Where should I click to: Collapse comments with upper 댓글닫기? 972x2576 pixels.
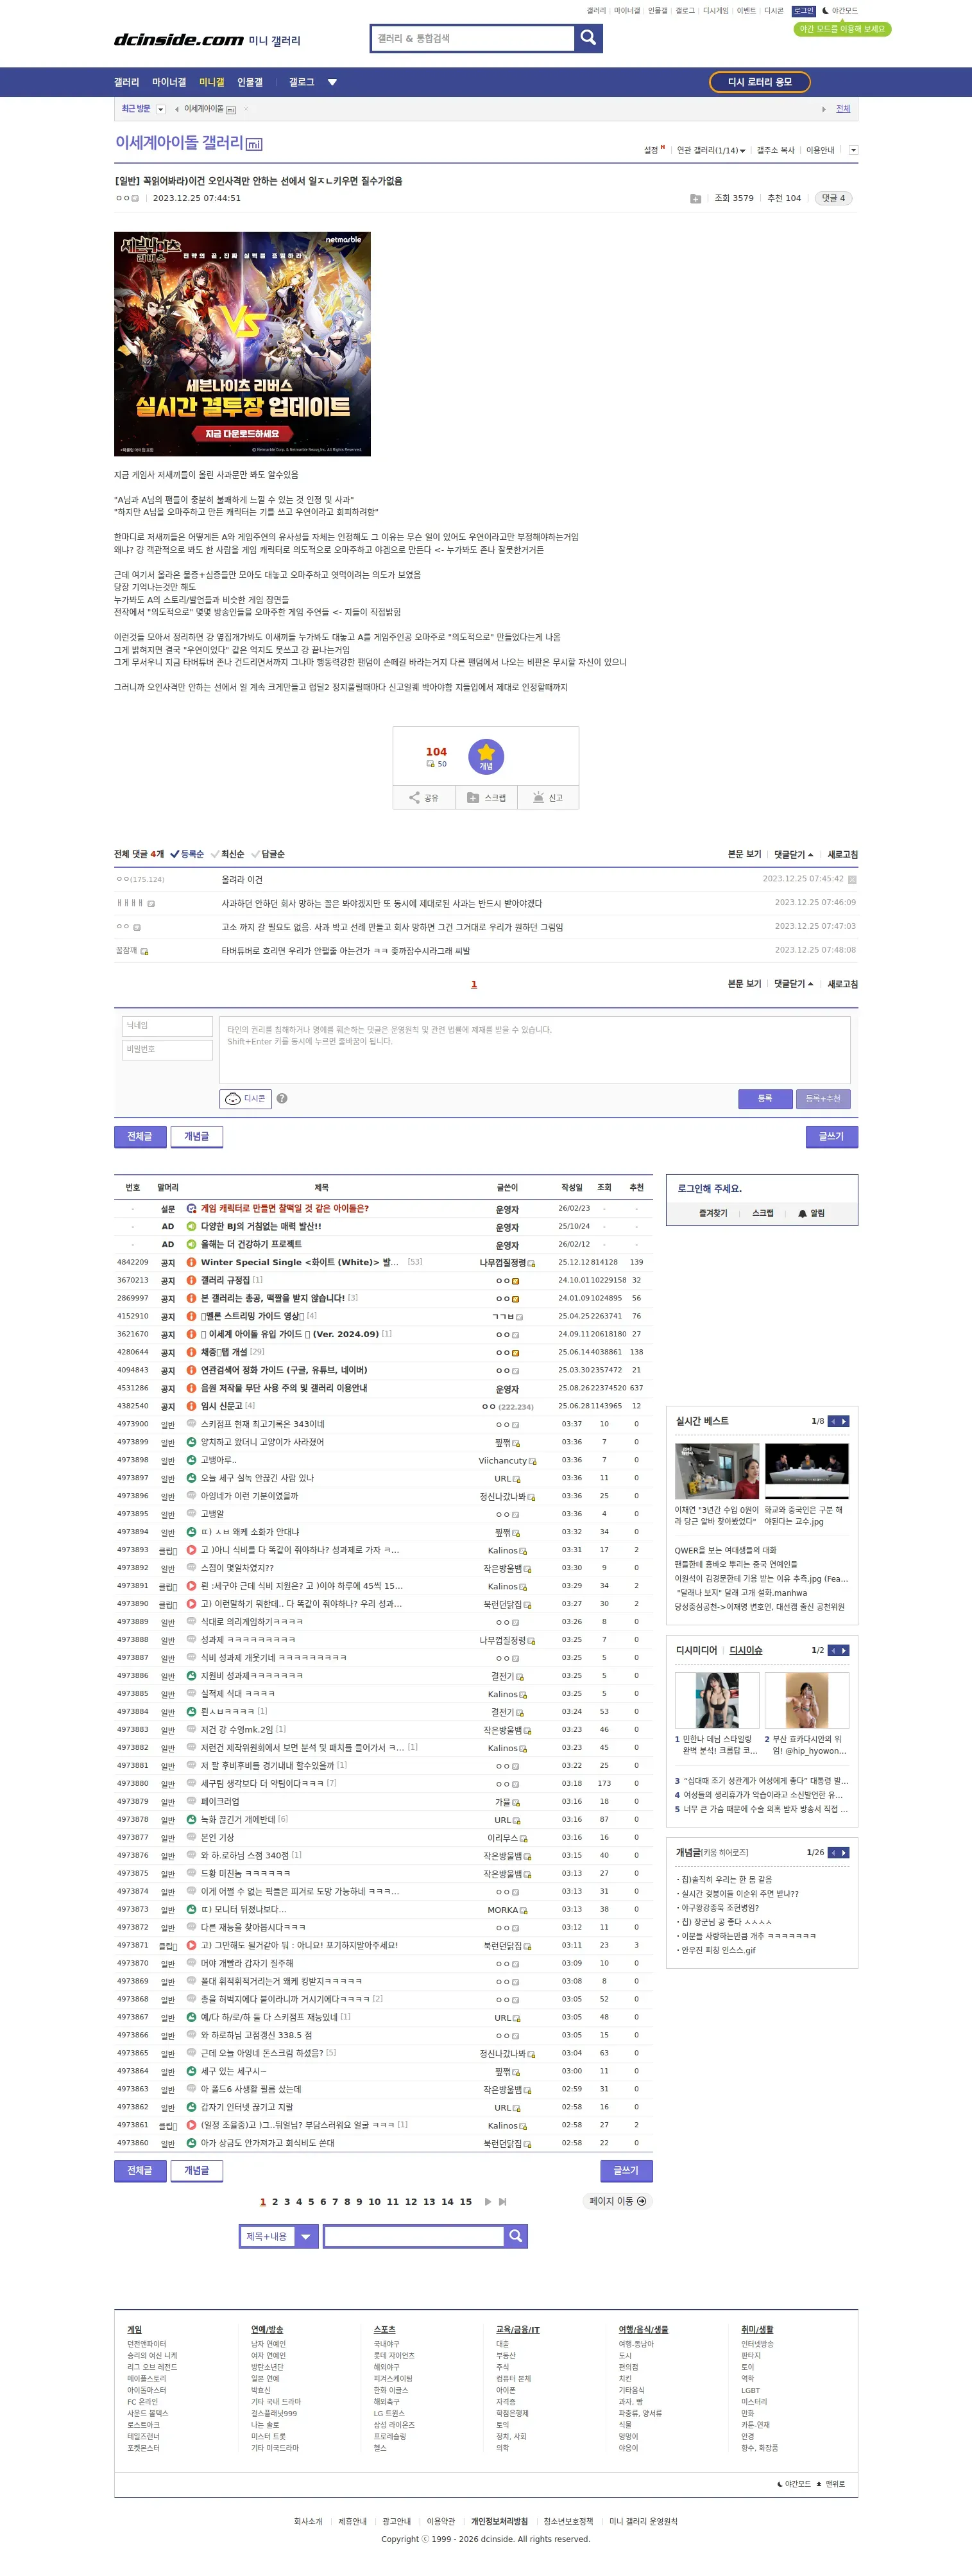[793, 855]
